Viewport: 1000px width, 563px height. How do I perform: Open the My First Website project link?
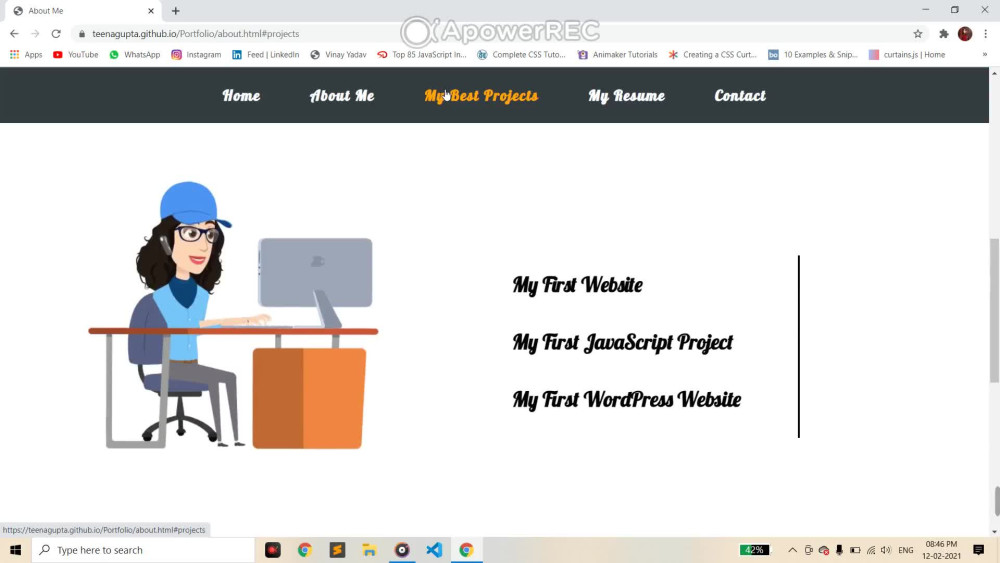point(577,285)
